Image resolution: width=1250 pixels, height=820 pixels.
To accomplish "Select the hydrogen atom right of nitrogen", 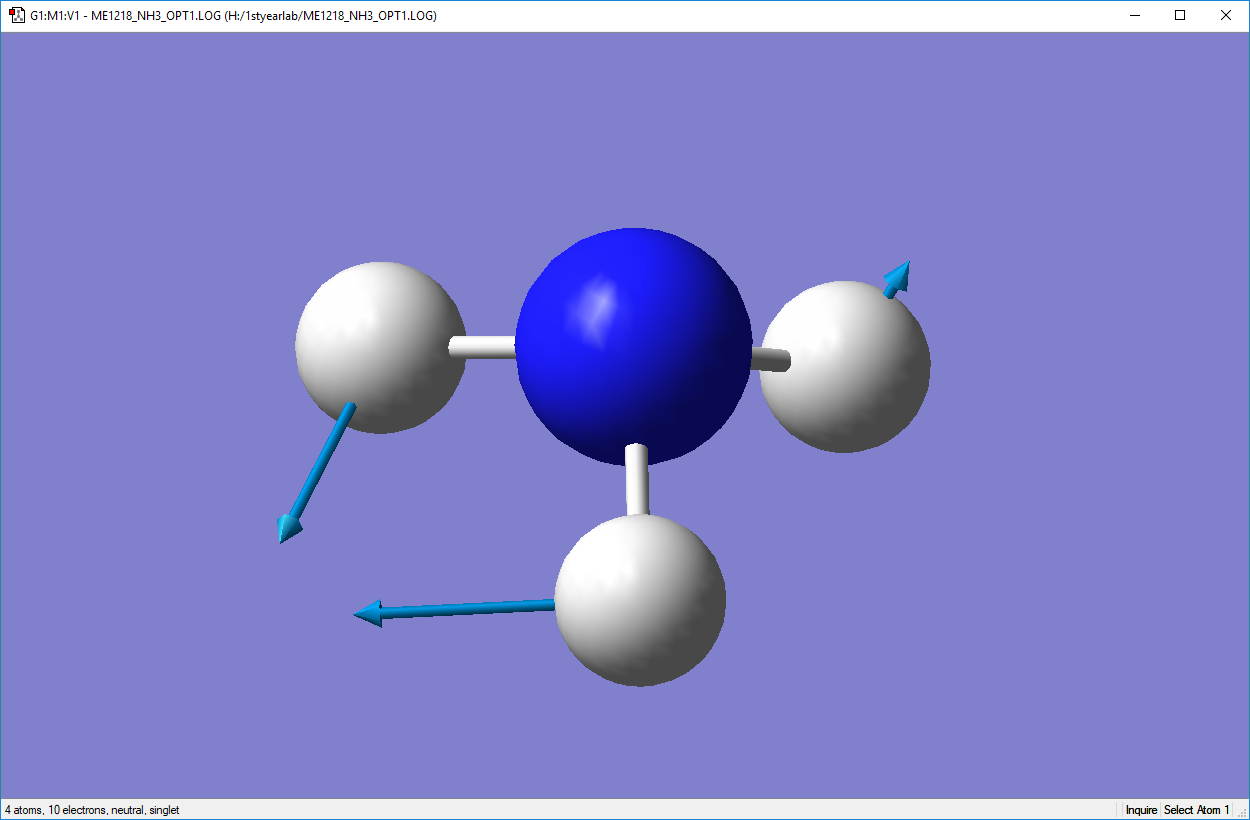I will (845, 367).
